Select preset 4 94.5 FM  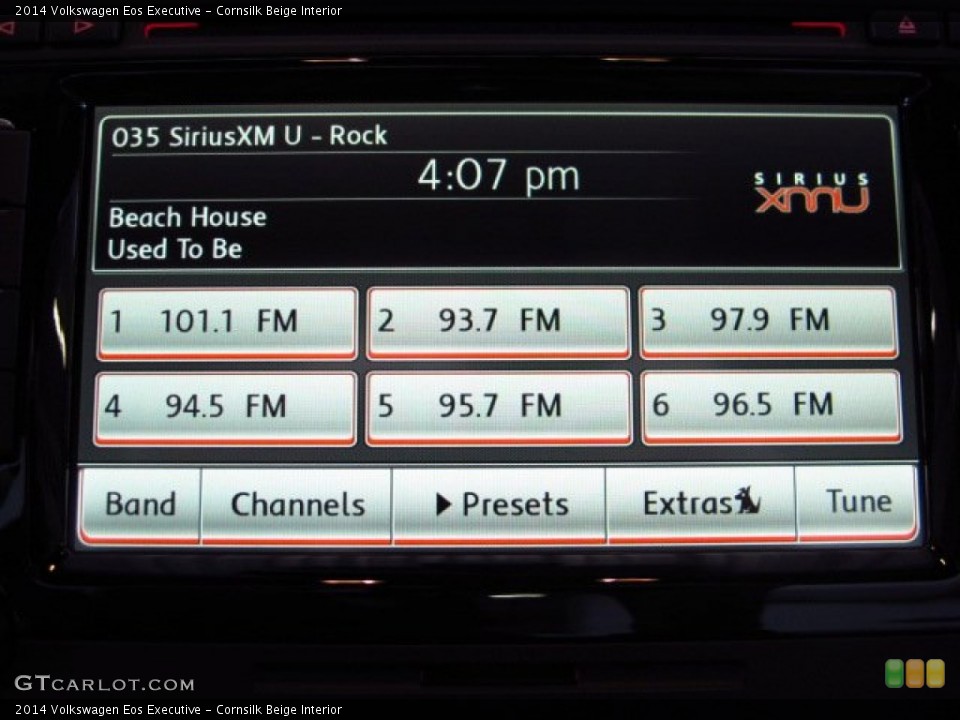[225, 408]
